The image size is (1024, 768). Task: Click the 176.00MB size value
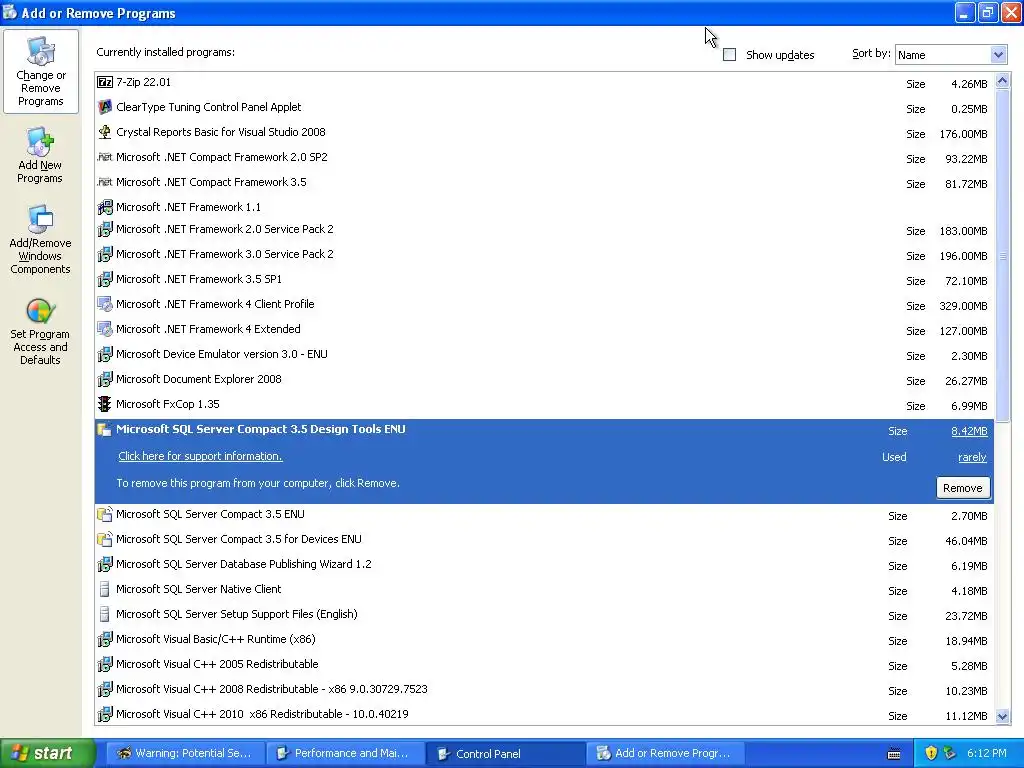[x=963, y=134]
